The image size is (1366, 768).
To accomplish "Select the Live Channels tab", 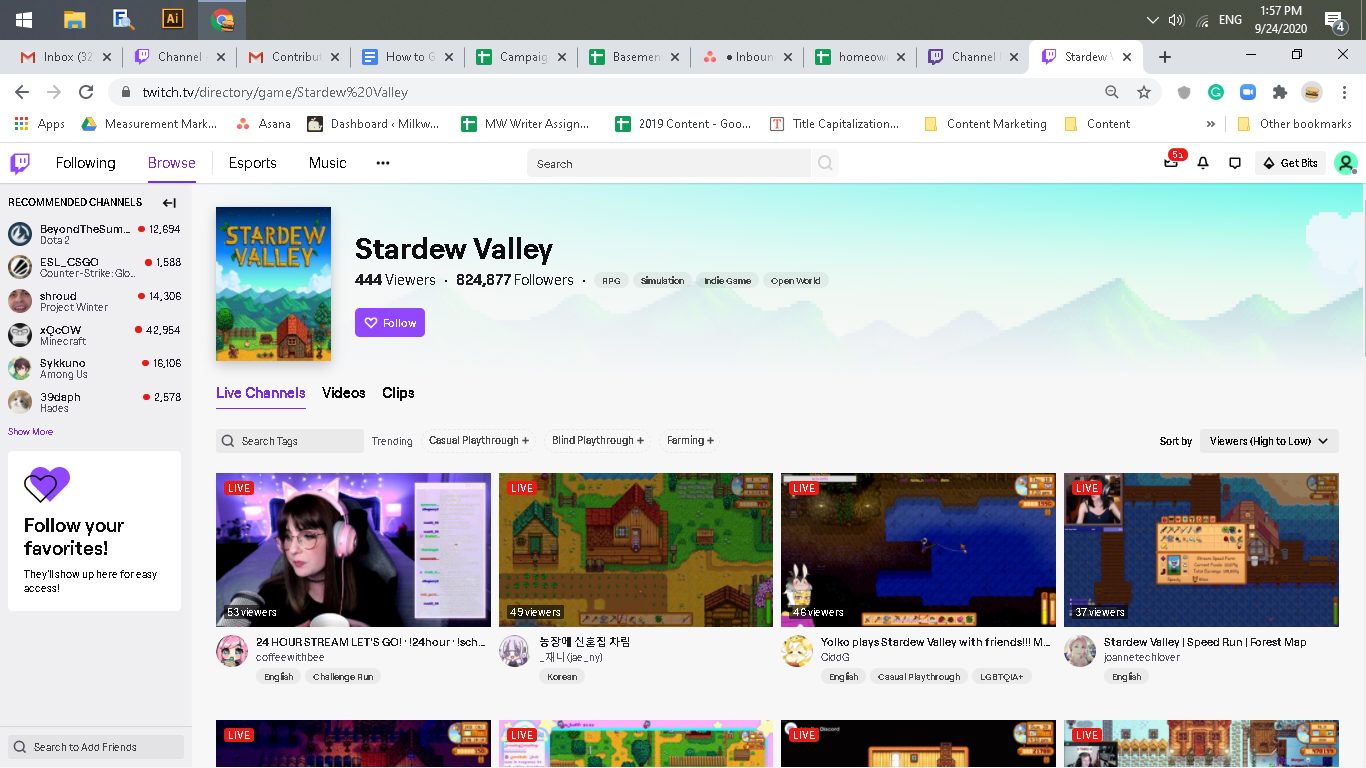I will 261,393.
